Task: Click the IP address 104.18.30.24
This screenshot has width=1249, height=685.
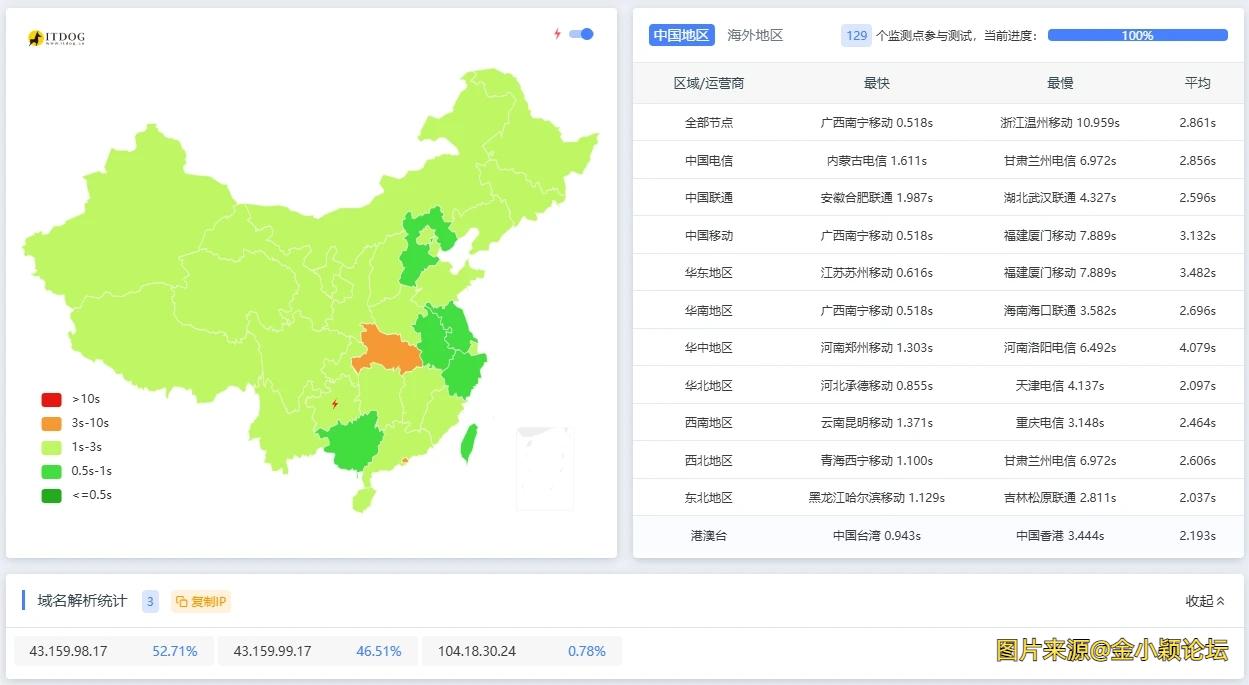Action: click(x=477, y=651)
